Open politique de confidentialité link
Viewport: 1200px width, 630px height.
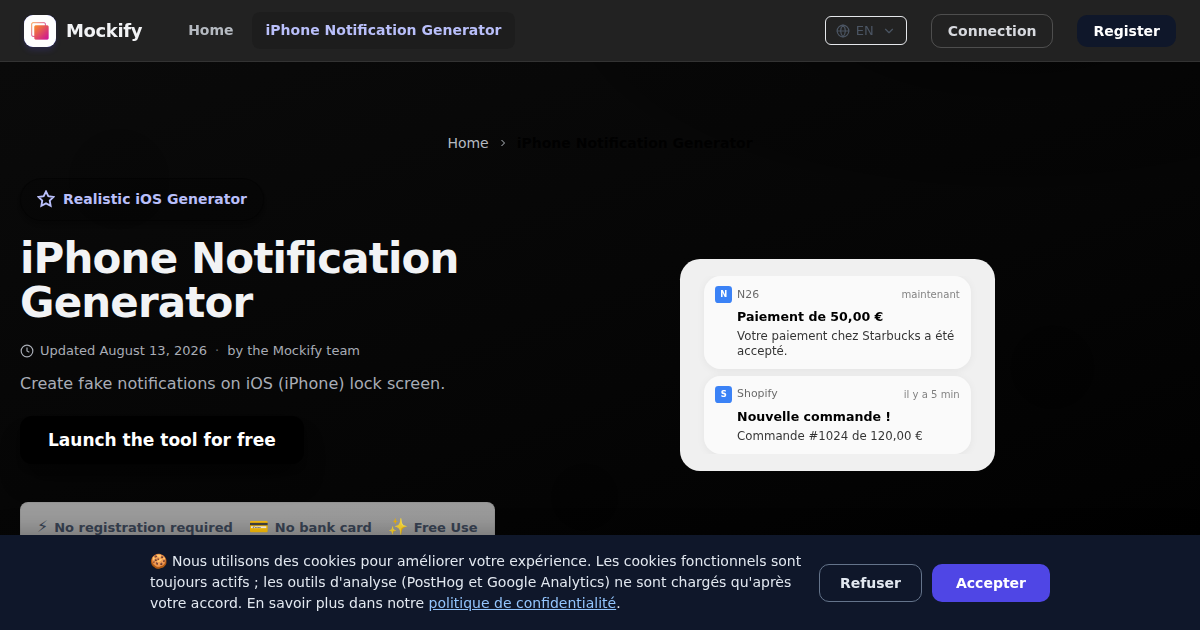[522, 603]
